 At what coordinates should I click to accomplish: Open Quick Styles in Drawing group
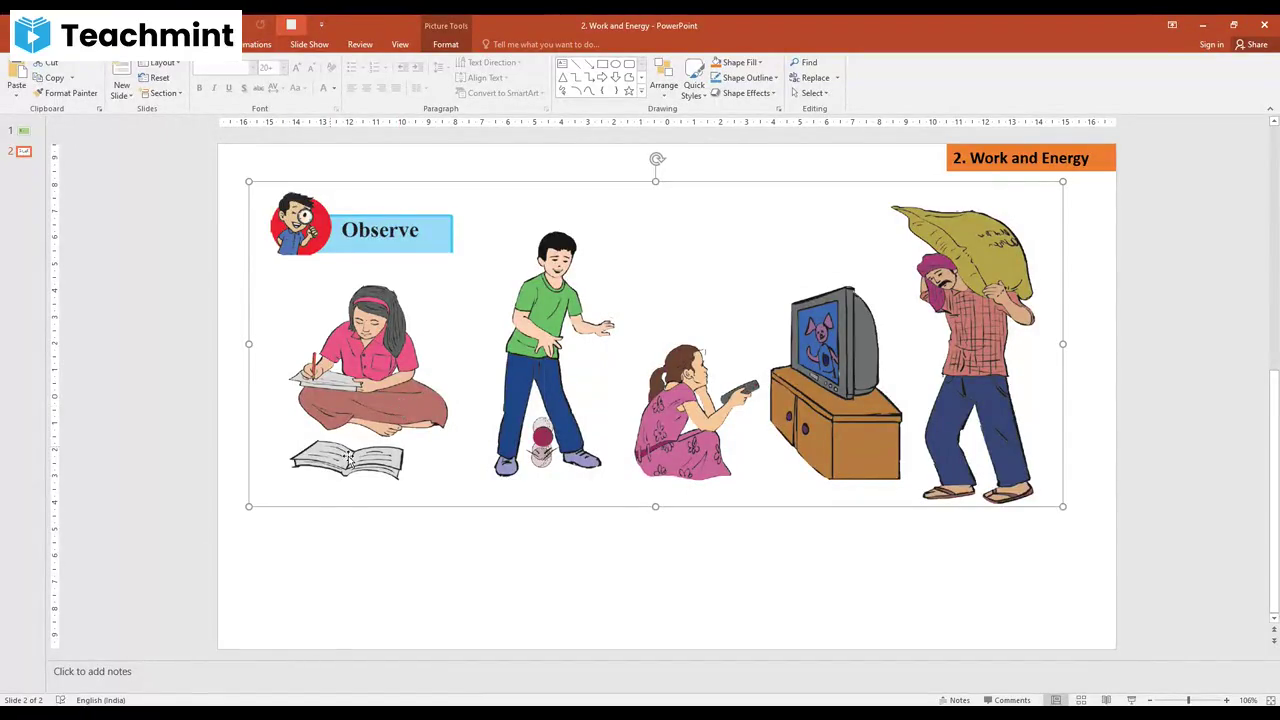(694, 84)
